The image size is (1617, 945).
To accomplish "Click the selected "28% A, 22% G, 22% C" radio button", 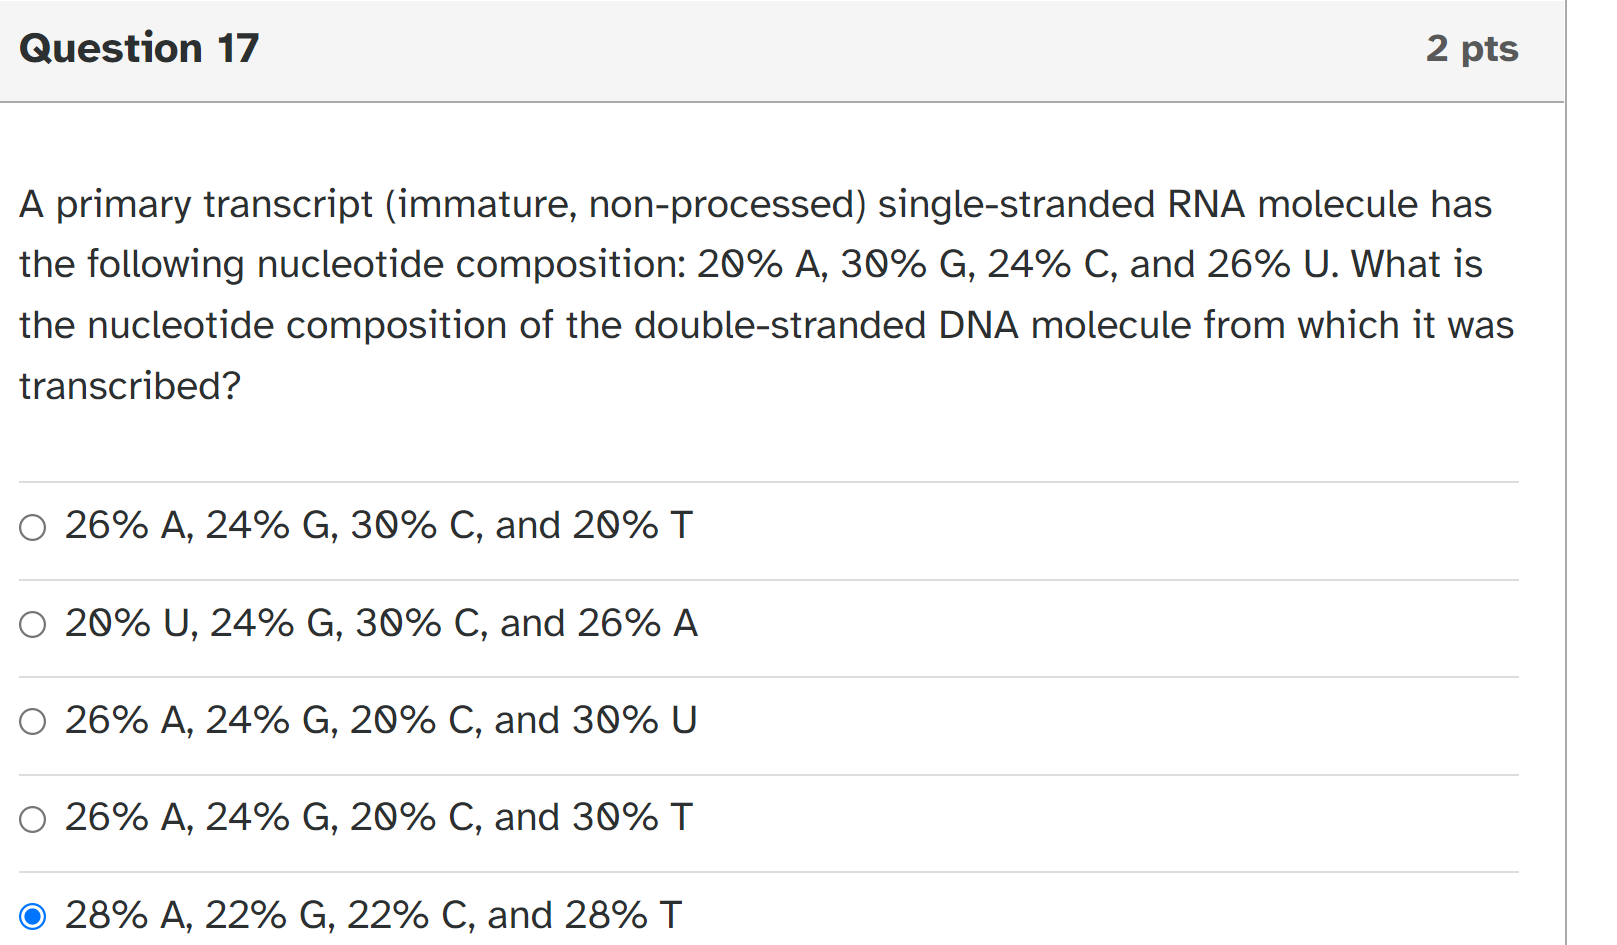I will coord(31,912).
